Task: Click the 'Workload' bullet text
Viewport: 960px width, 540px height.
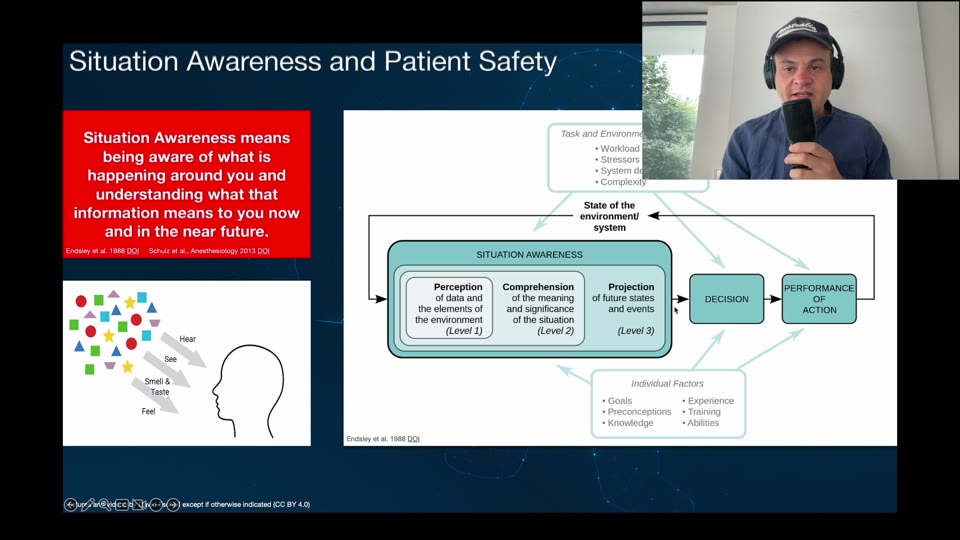Action: 620,149
